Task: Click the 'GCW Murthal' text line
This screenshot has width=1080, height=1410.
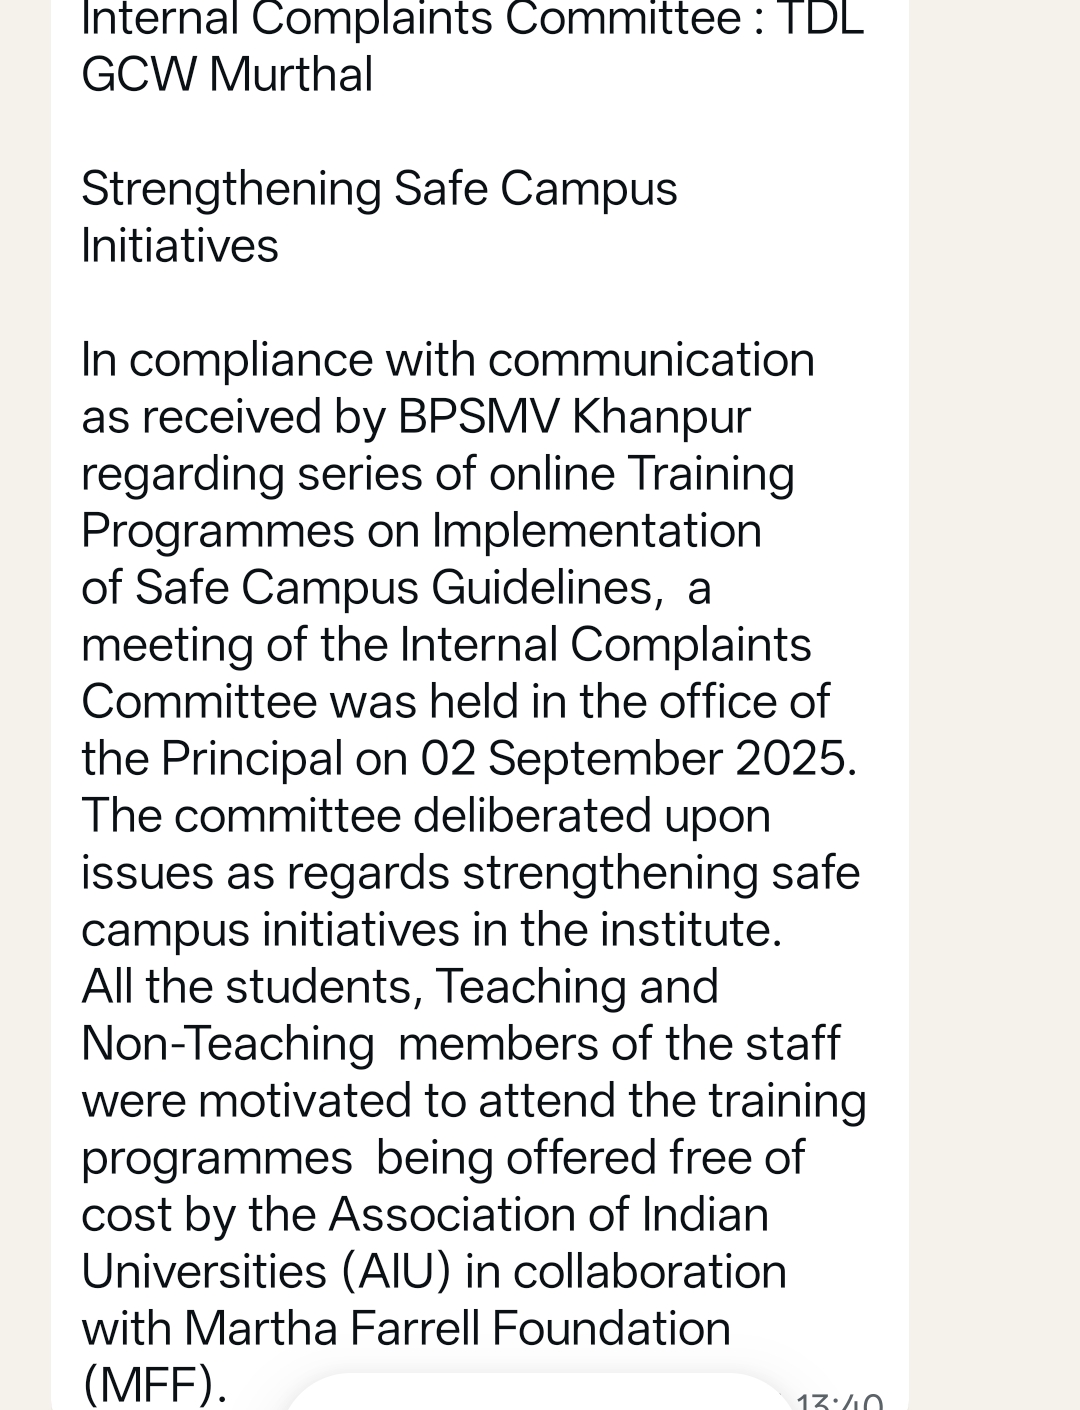Action: 227,75
